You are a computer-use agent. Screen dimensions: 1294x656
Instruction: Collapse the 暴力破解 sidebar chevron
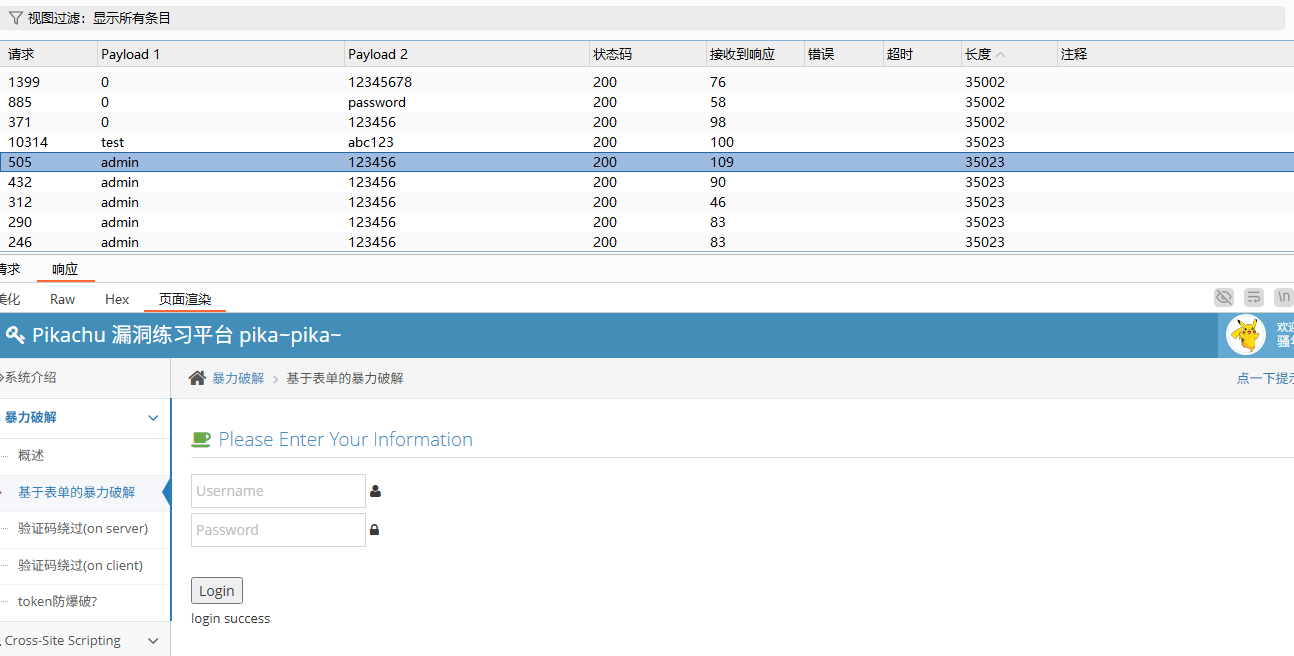153,418
